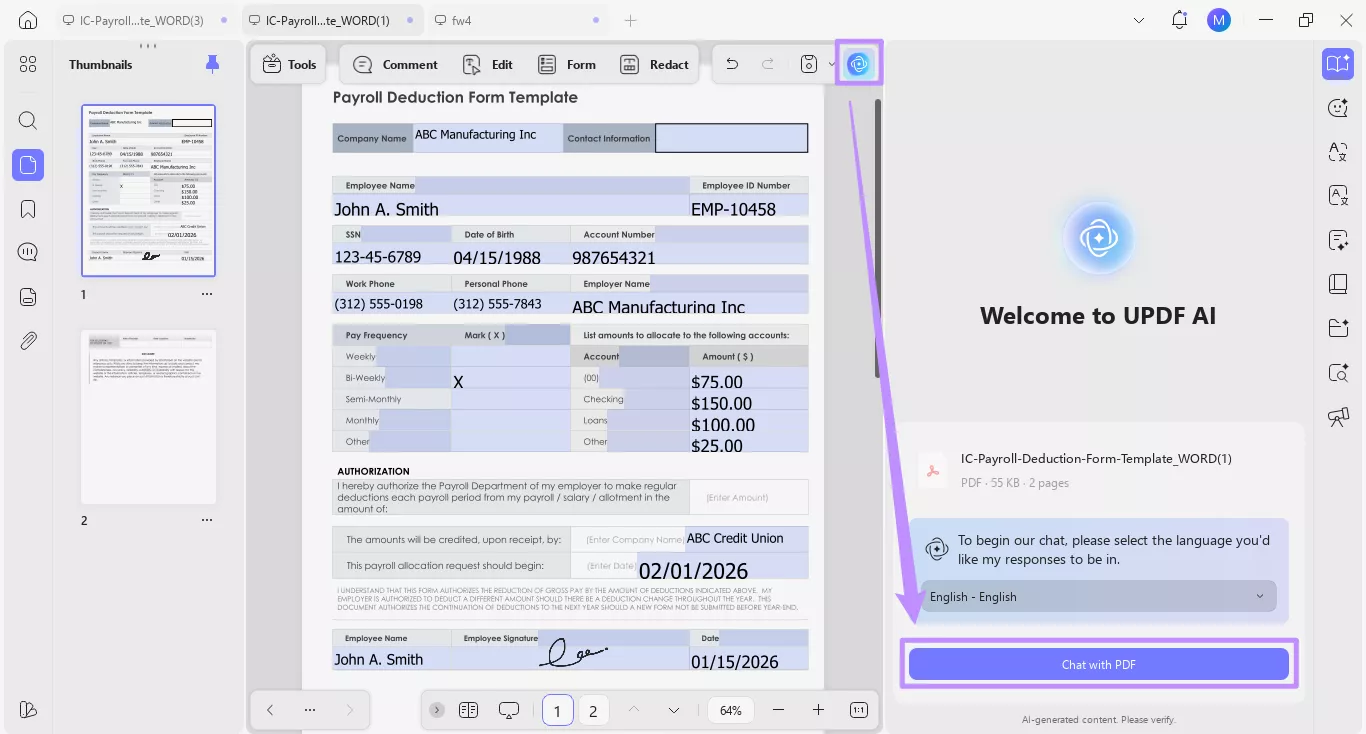Expand the page bar arrow button
1366x734 pixels.
[437, 710]
